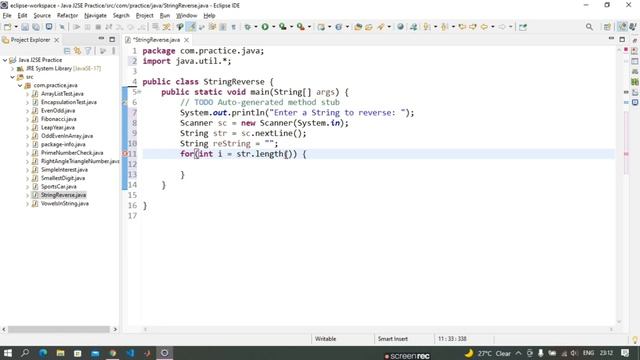Click the New Java Package icon

click(x=322, y=27)
